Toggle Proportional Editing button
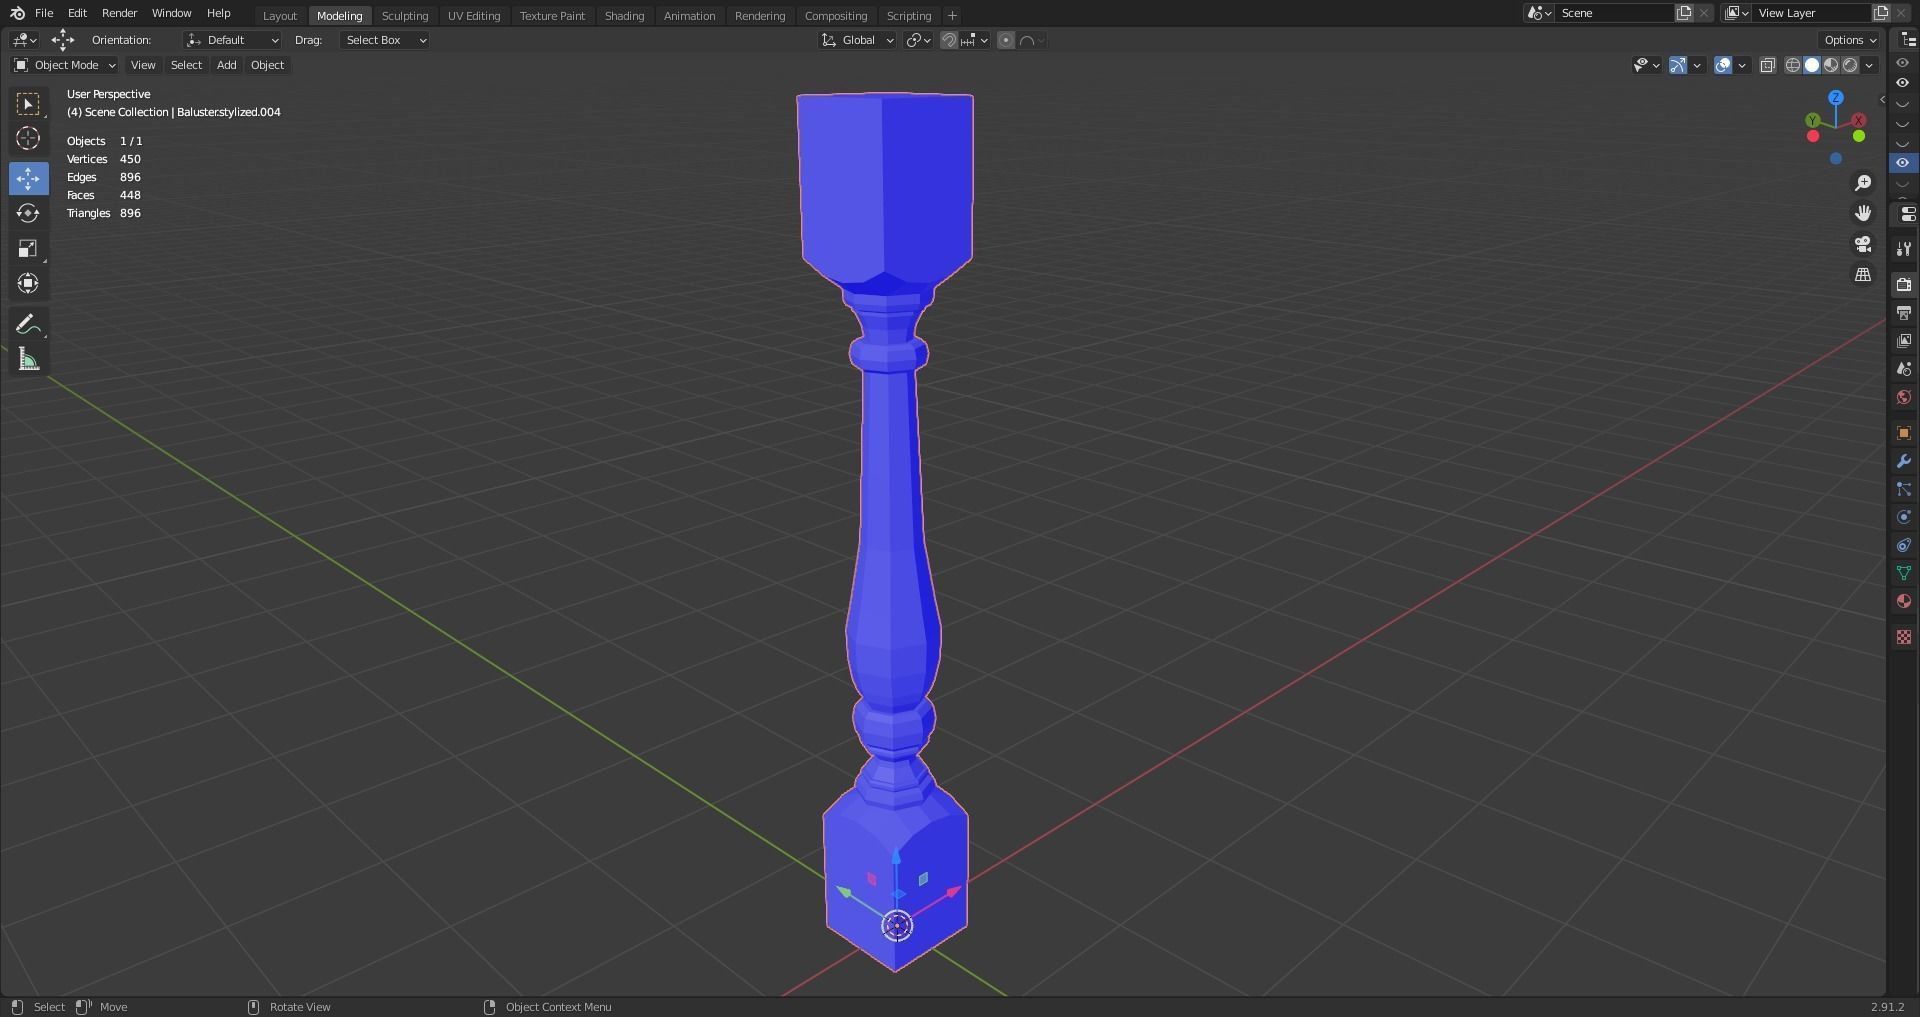The image size is (1920, 1017). coord(1006,40)
